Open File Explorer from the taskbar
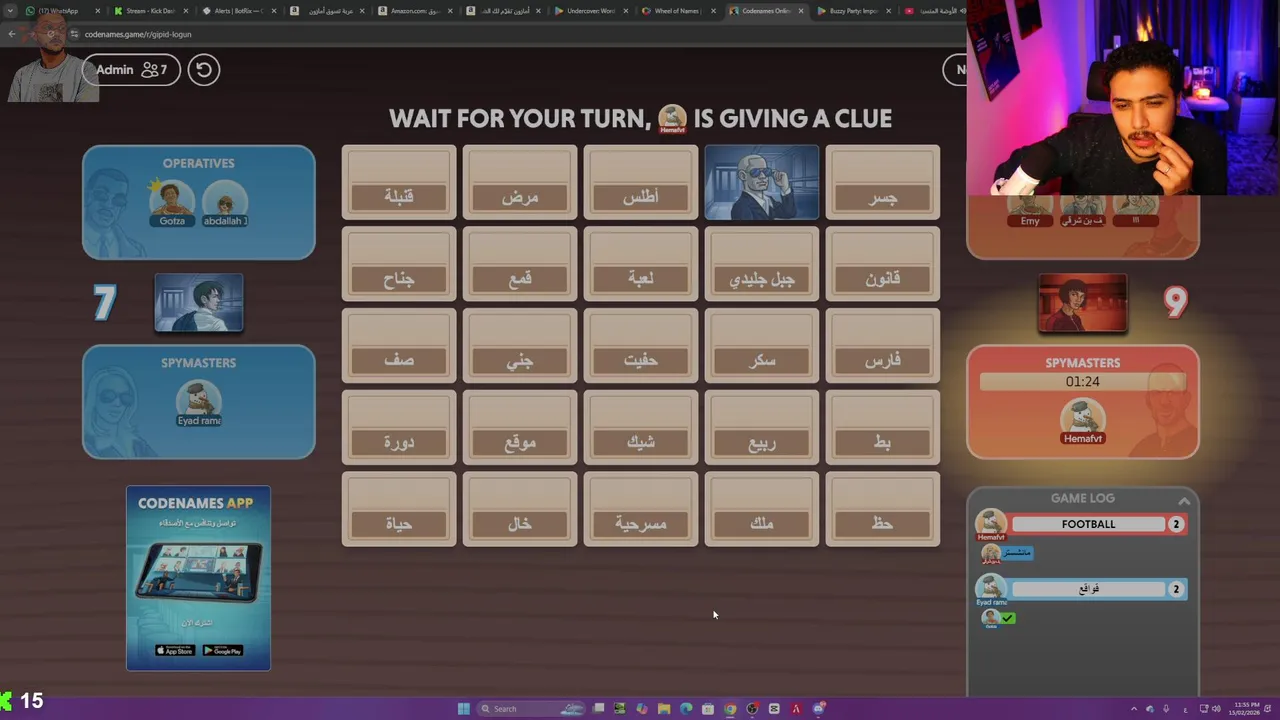Screen dimensions: 1280x720 pyautogui.click(x=663, y=709)
